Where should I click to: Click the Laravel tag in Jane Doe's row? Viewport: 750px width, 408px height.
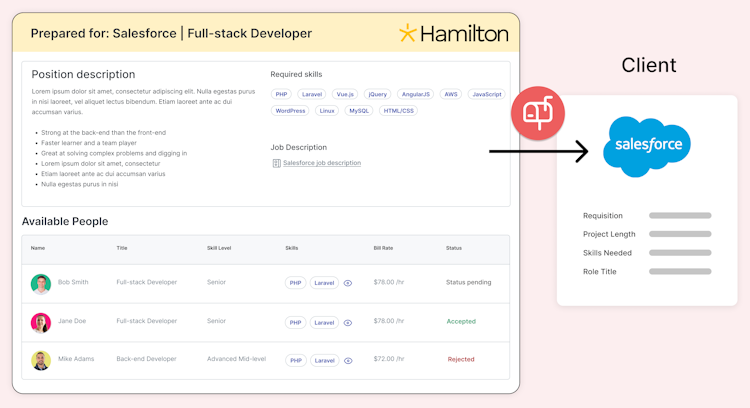[x=324, y=323]
